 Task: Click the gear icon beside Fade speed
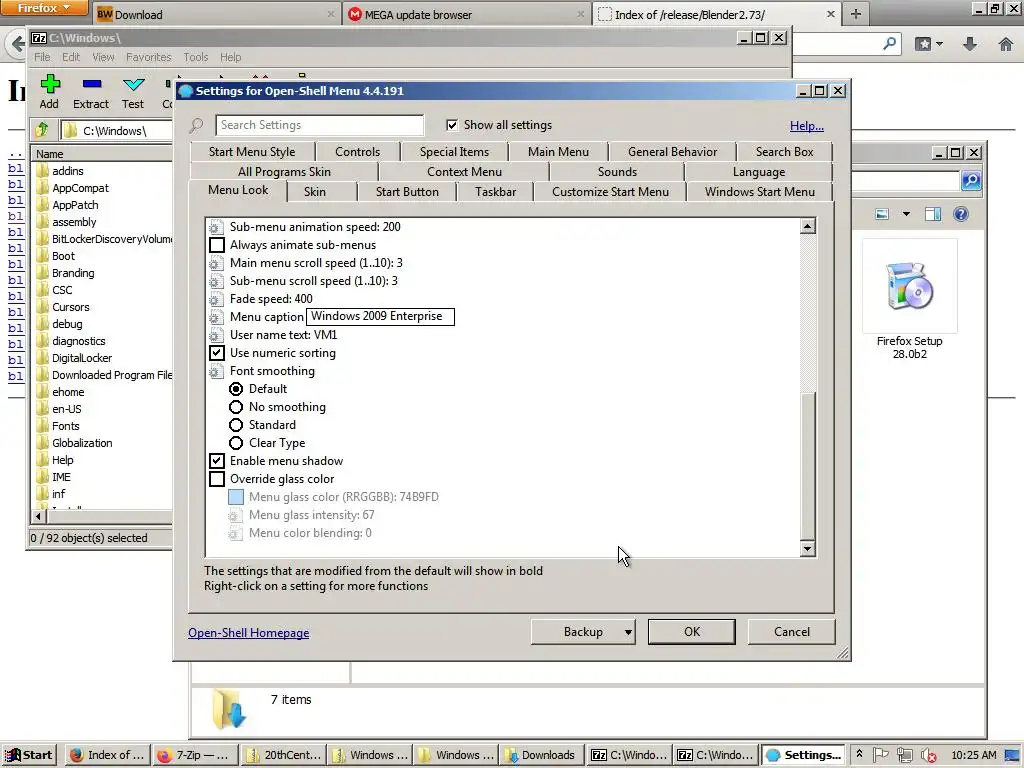[216, 299]
